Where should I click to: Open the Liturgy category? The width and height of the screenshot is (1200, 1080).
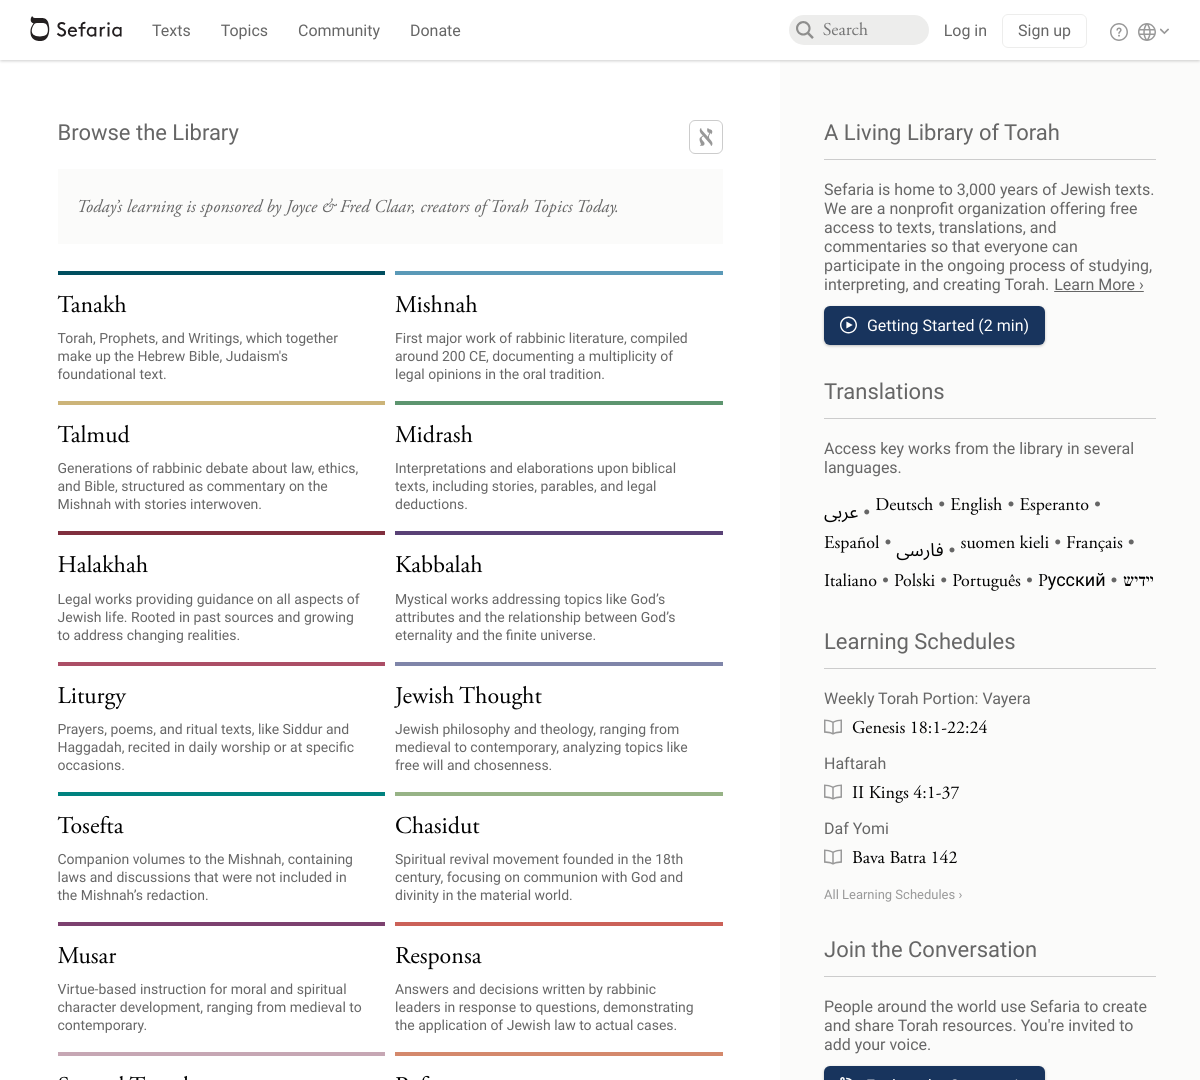(x=92, y=696)
